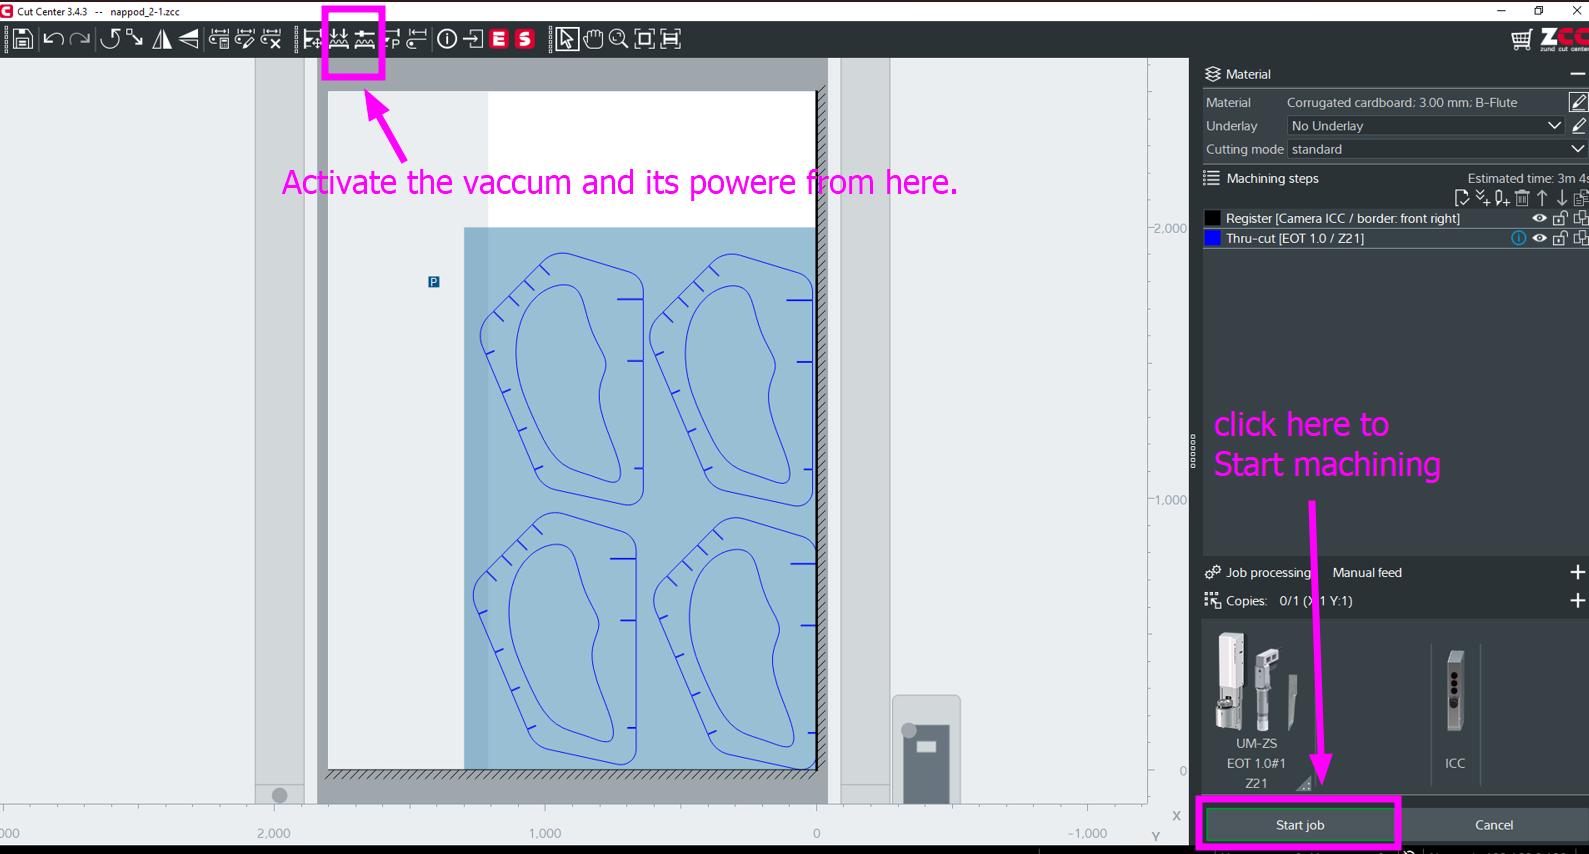Mirror the job vertically

(189, 39)
